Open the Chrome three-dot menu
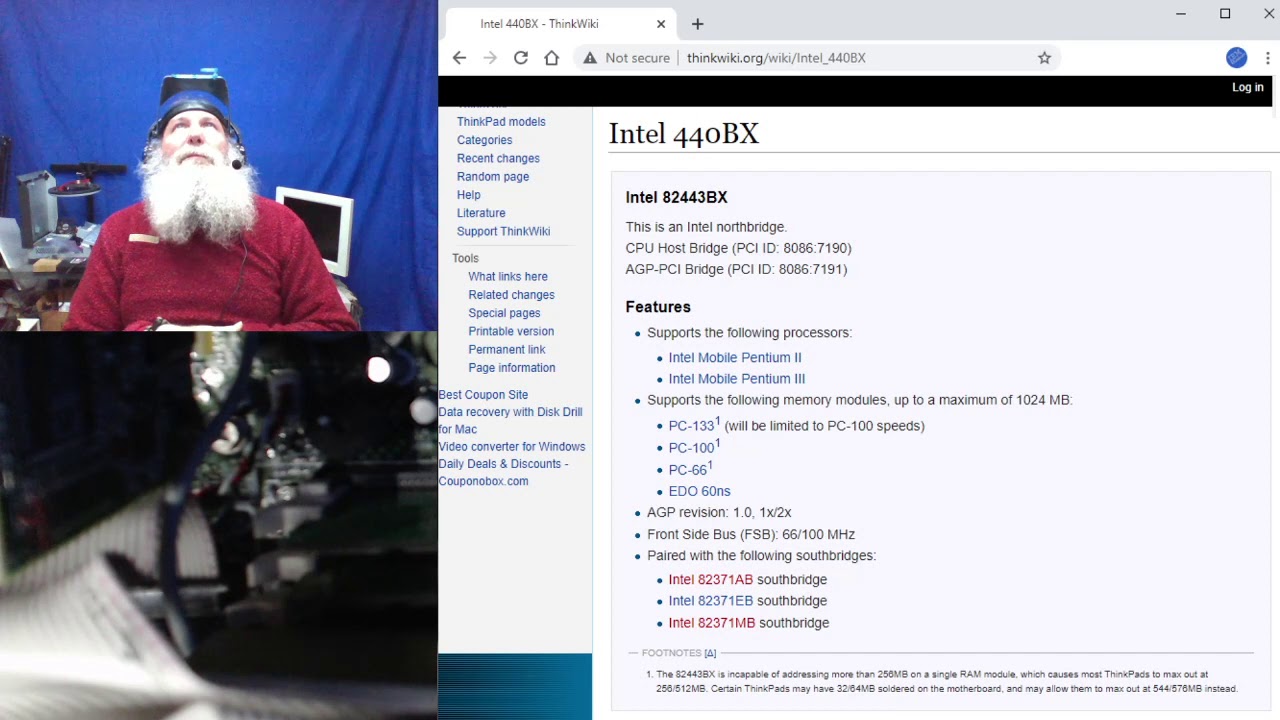The image size is (1280, 720). coord(1267,58)
